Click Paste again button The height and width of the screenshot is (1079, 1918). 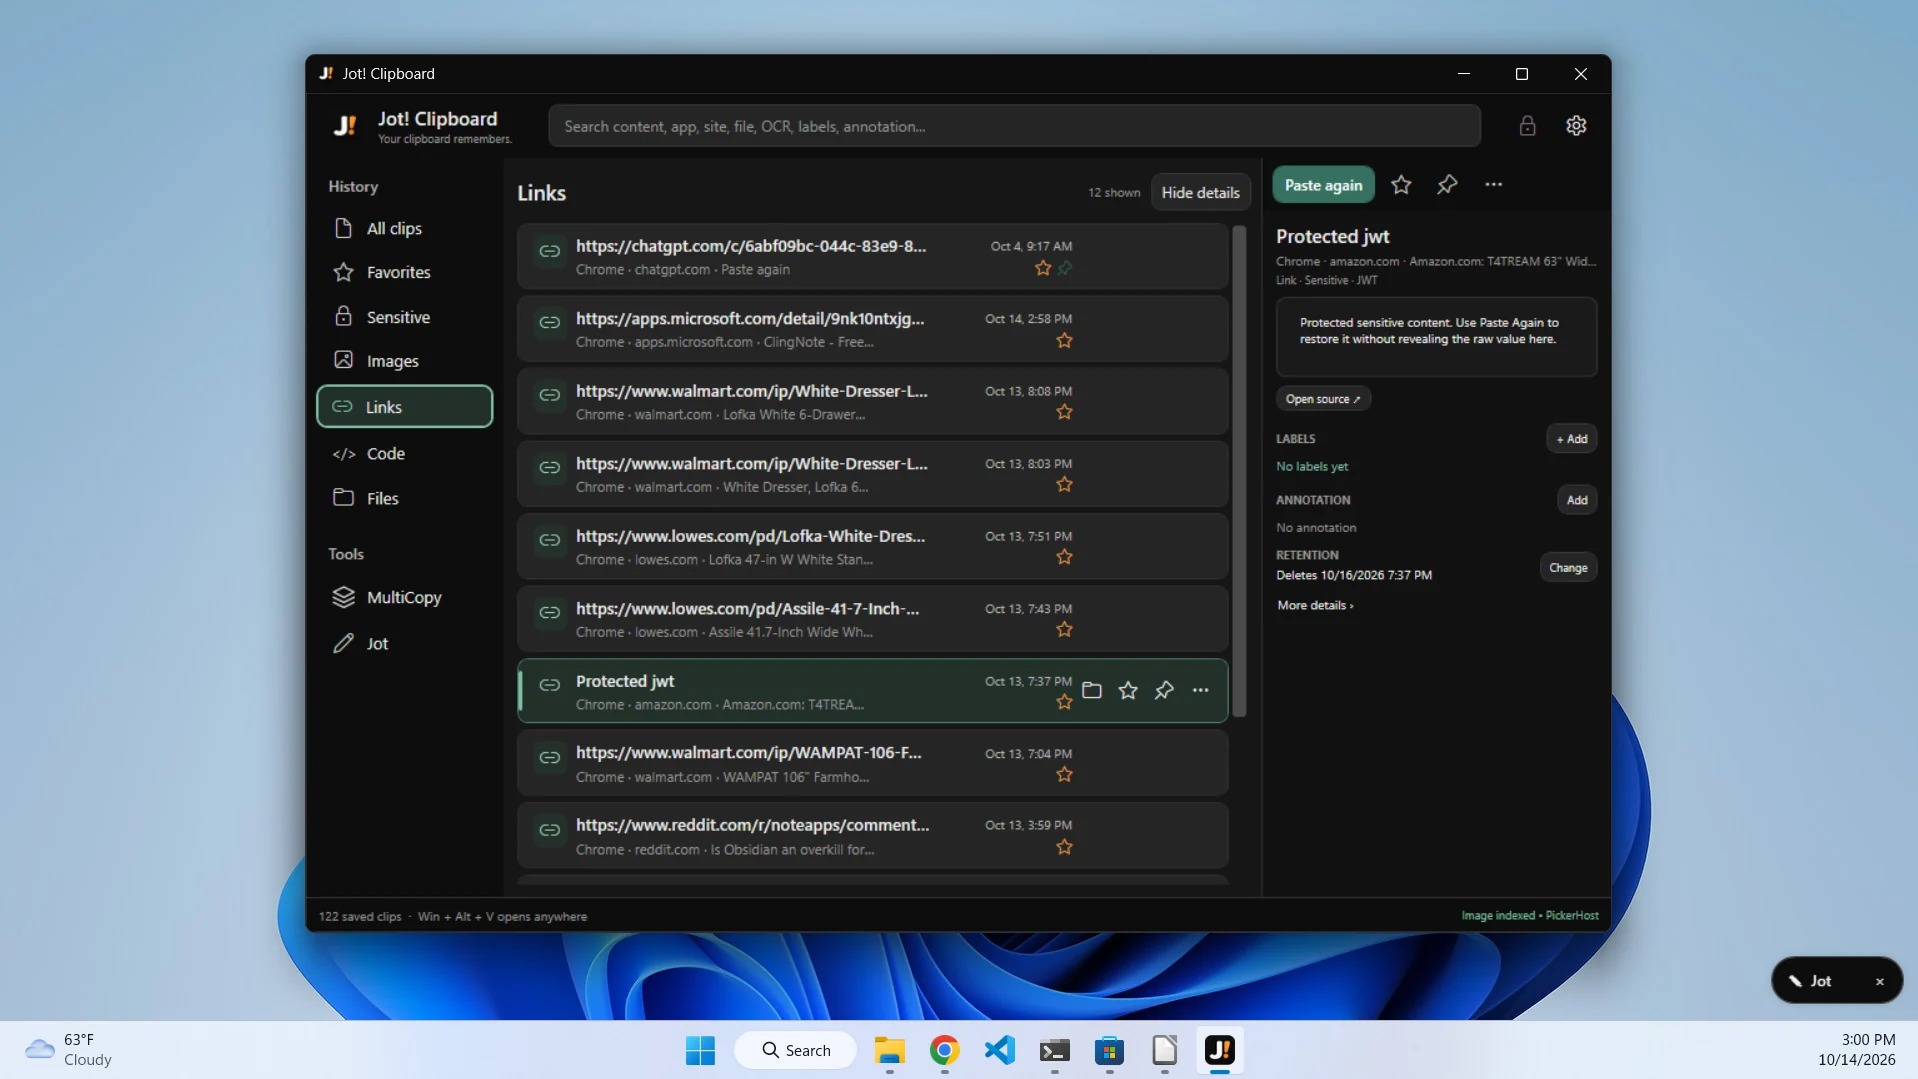1323,185
